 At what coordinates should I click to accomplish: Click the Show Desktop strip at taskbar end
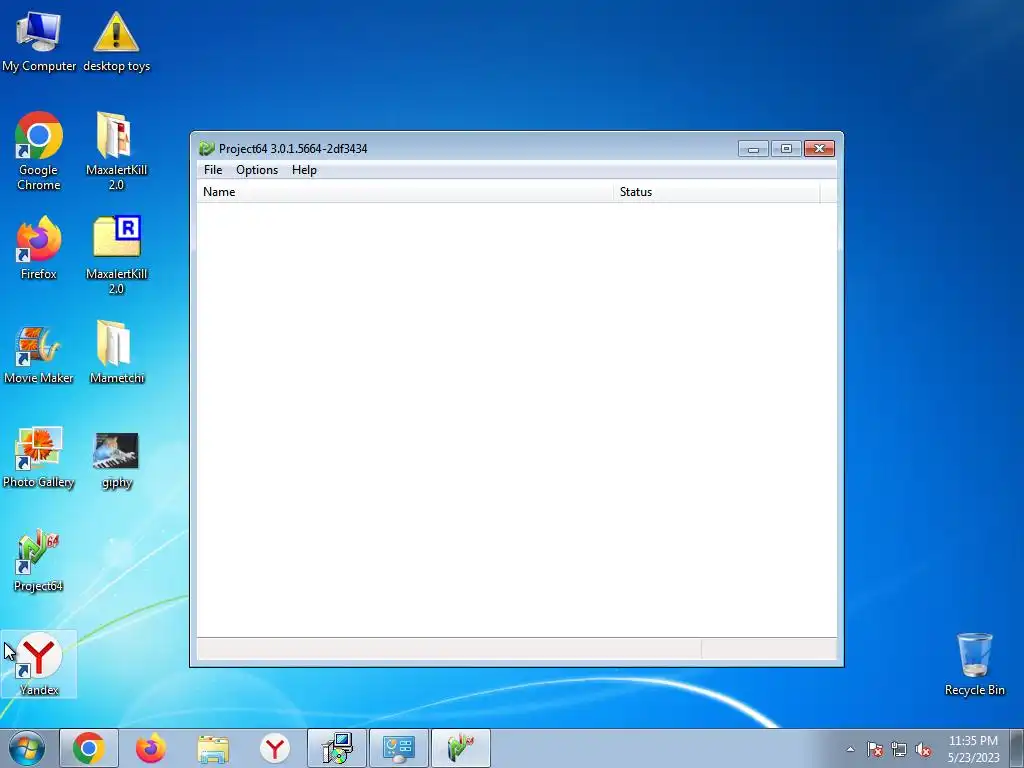coord(1017,748)
